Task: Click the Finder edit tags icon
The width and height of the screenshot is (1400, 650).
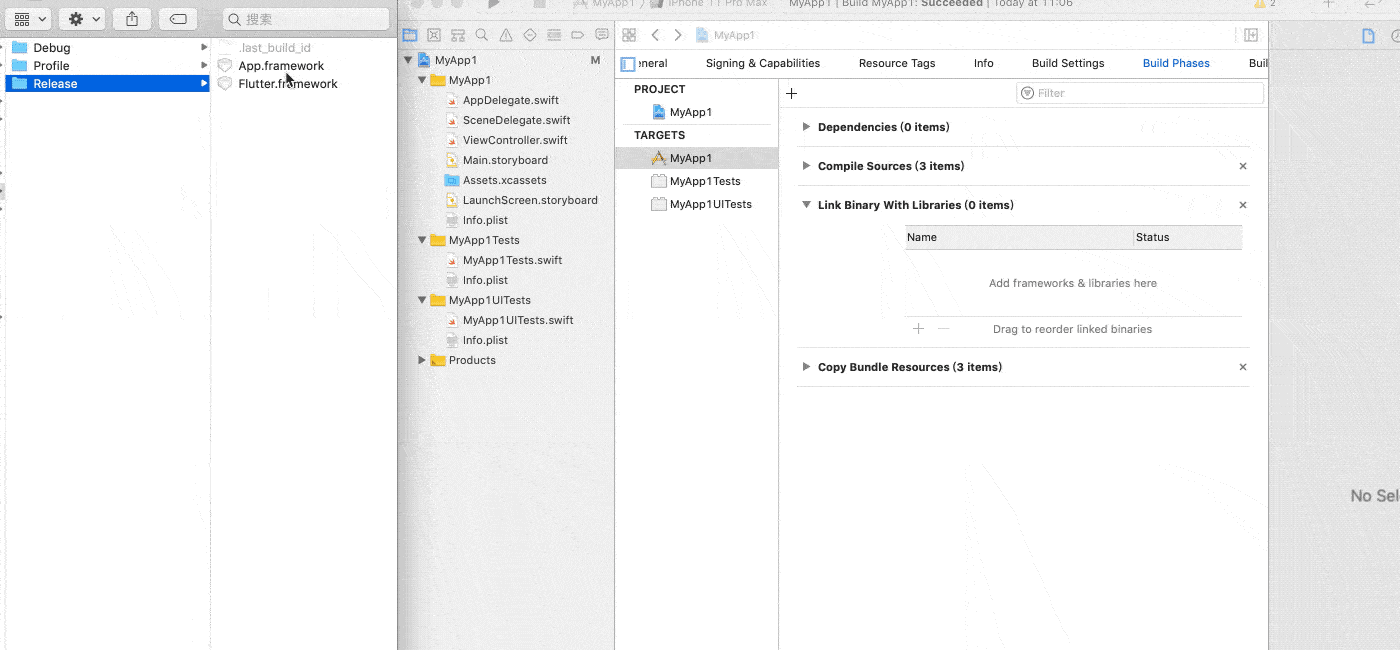Action: [x=178, y=19]
